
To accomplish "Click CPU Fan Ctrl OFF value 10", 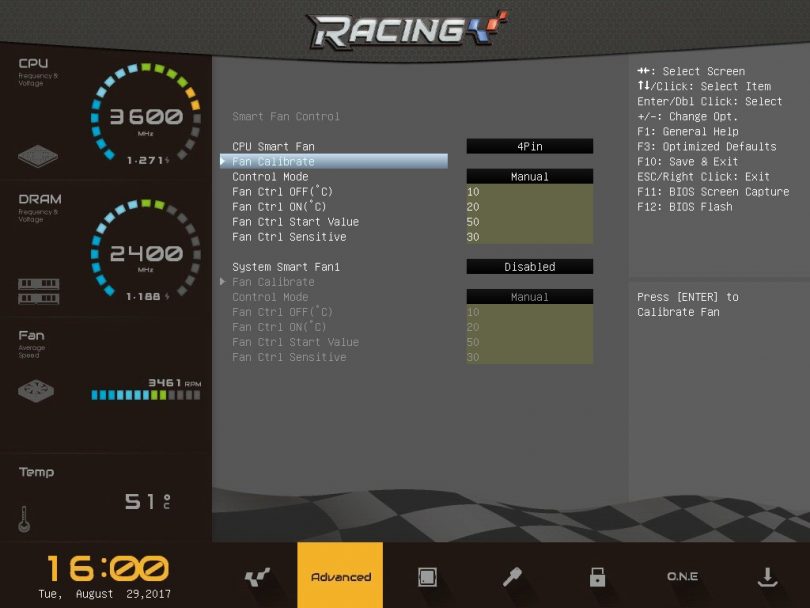I will (x=529, y=192).
